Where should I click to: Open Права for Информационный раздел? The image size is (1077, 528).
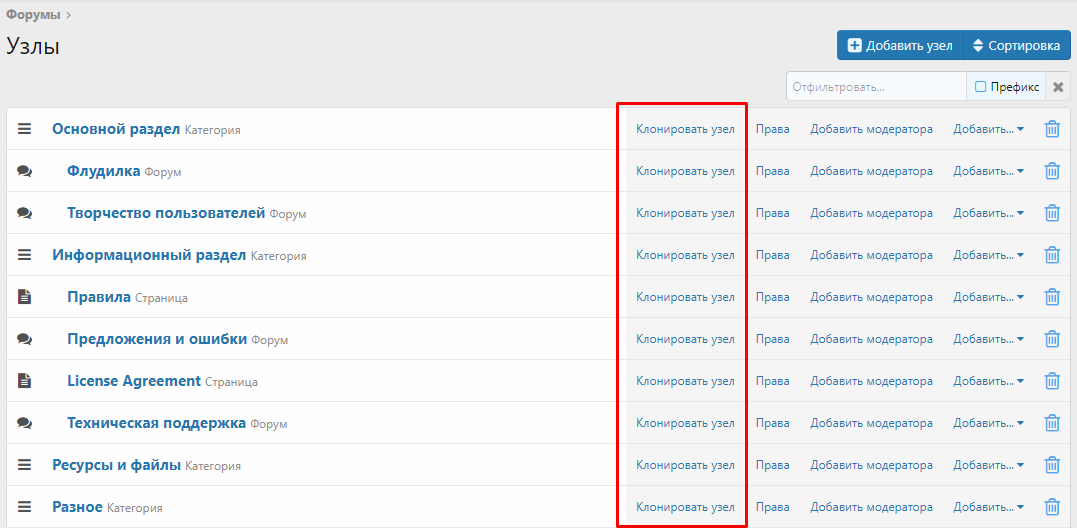772,255
